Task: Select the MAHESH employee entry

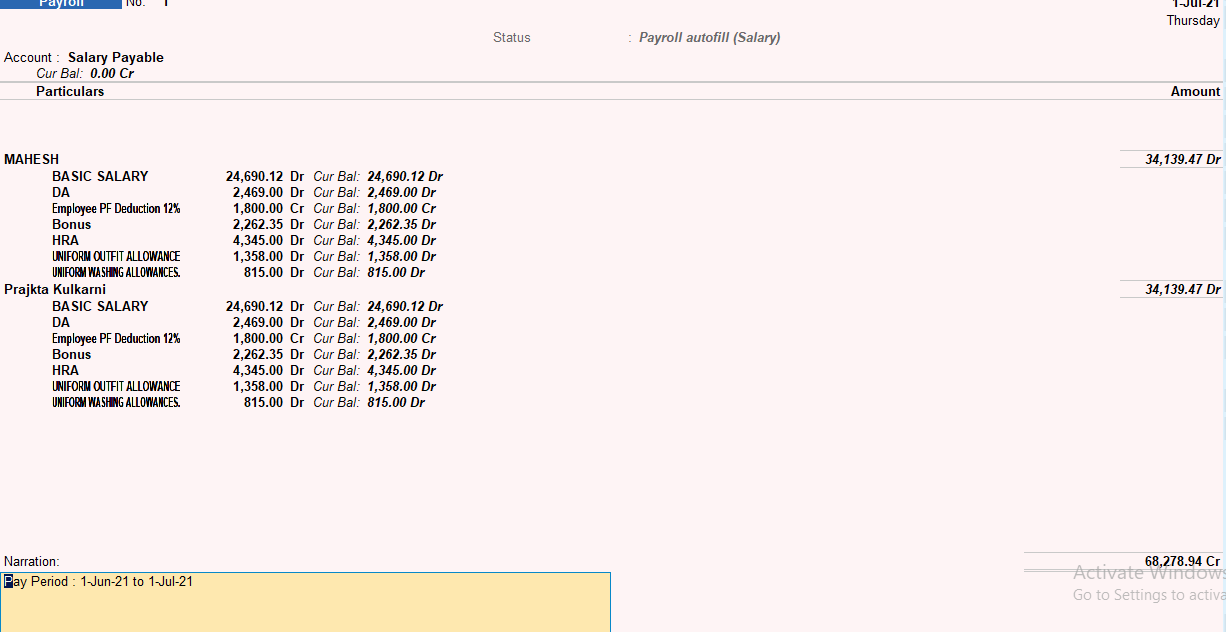Action: coord(31,159)
